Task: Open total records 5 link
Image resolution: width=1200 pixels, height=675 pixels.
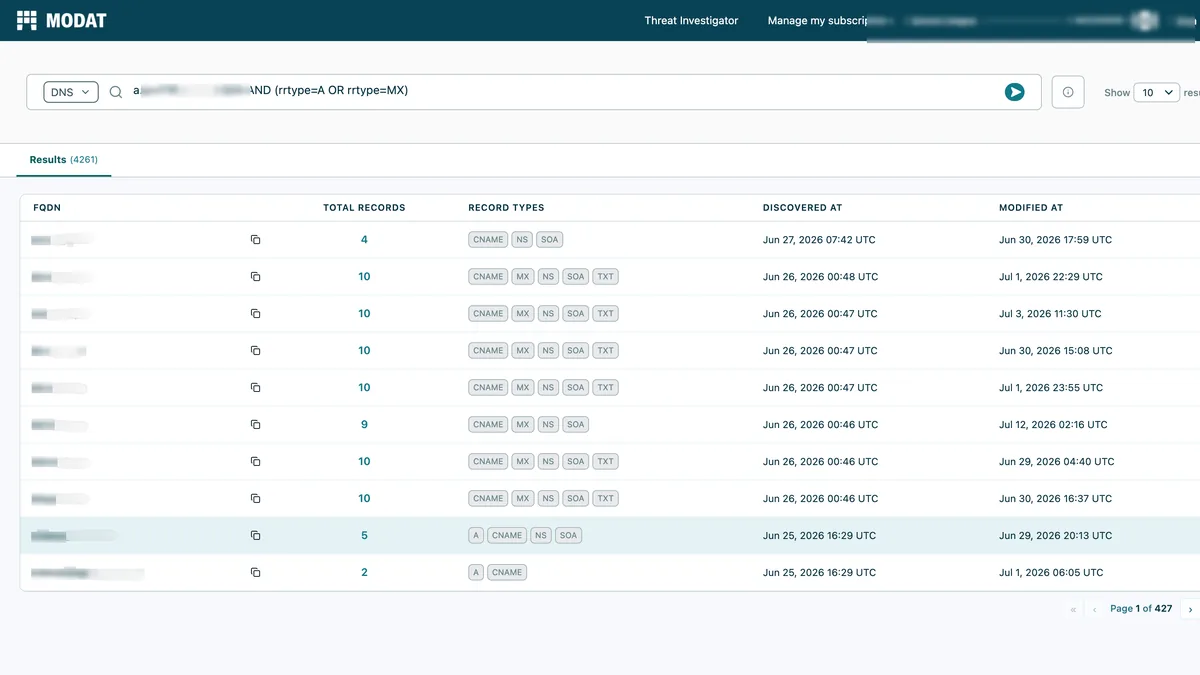Action: click(364, 536)
